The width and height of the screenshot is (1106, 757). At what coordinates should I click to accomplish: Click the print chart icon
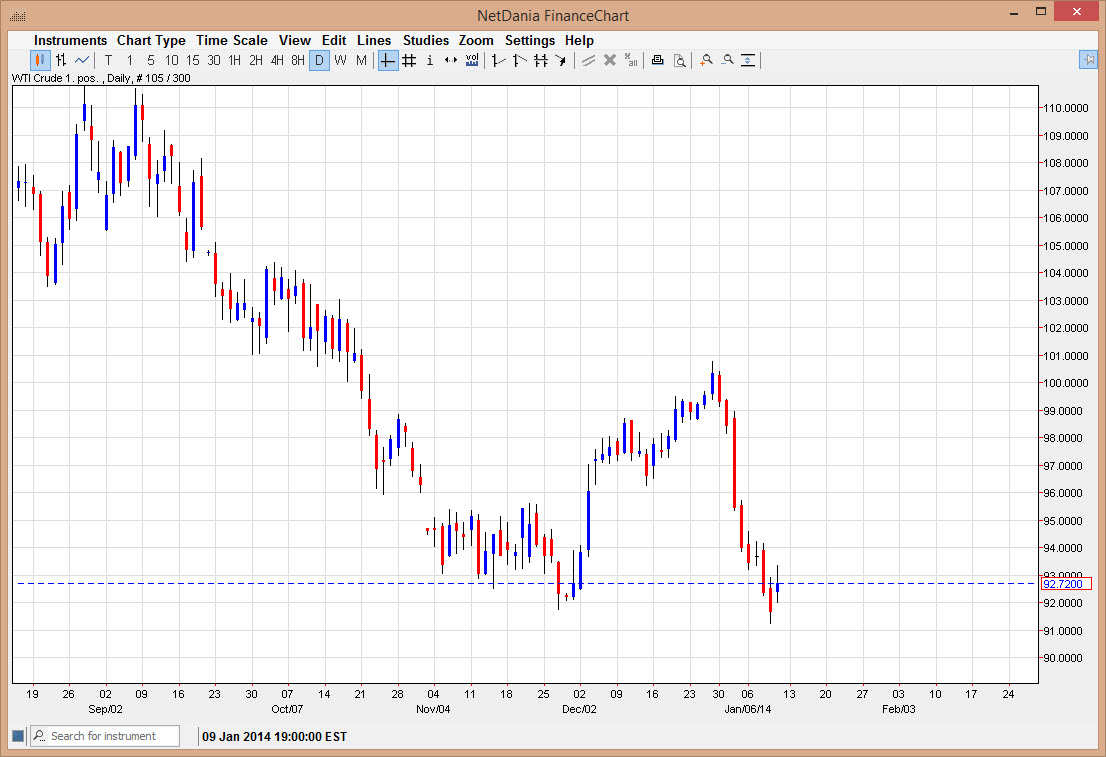tap(657, 60)
